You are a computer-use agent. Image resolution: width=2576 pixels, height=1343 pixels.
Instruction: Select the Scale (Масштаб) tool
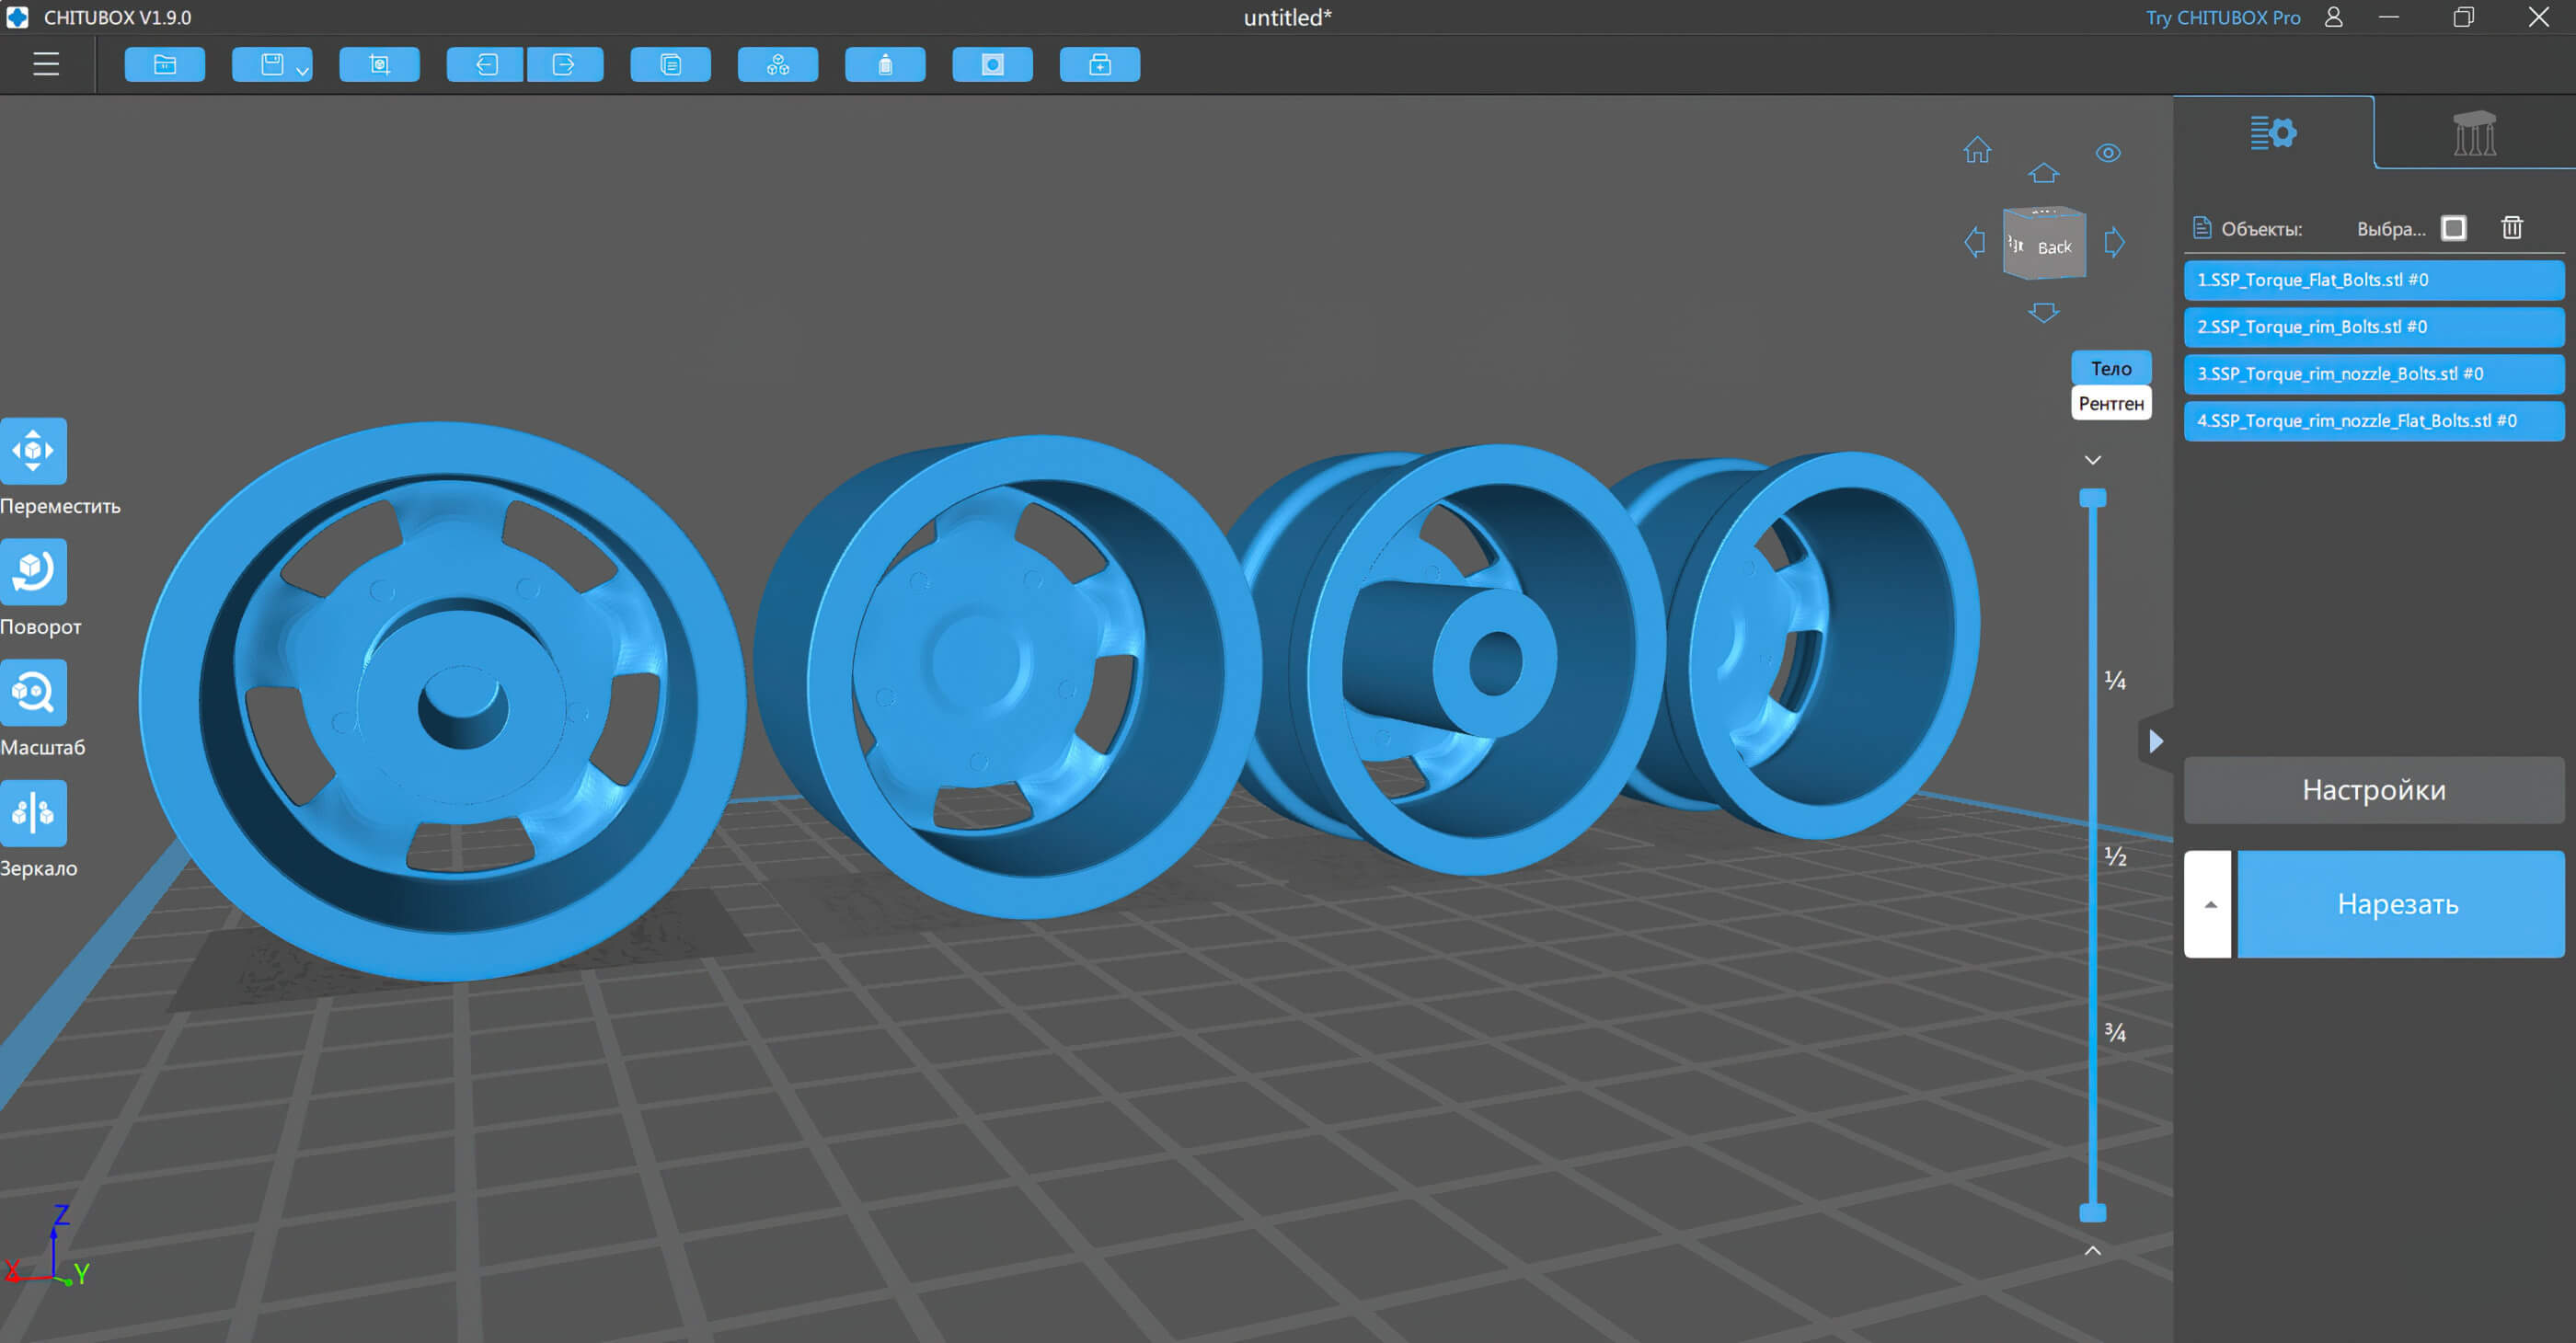tap(33, 692)
